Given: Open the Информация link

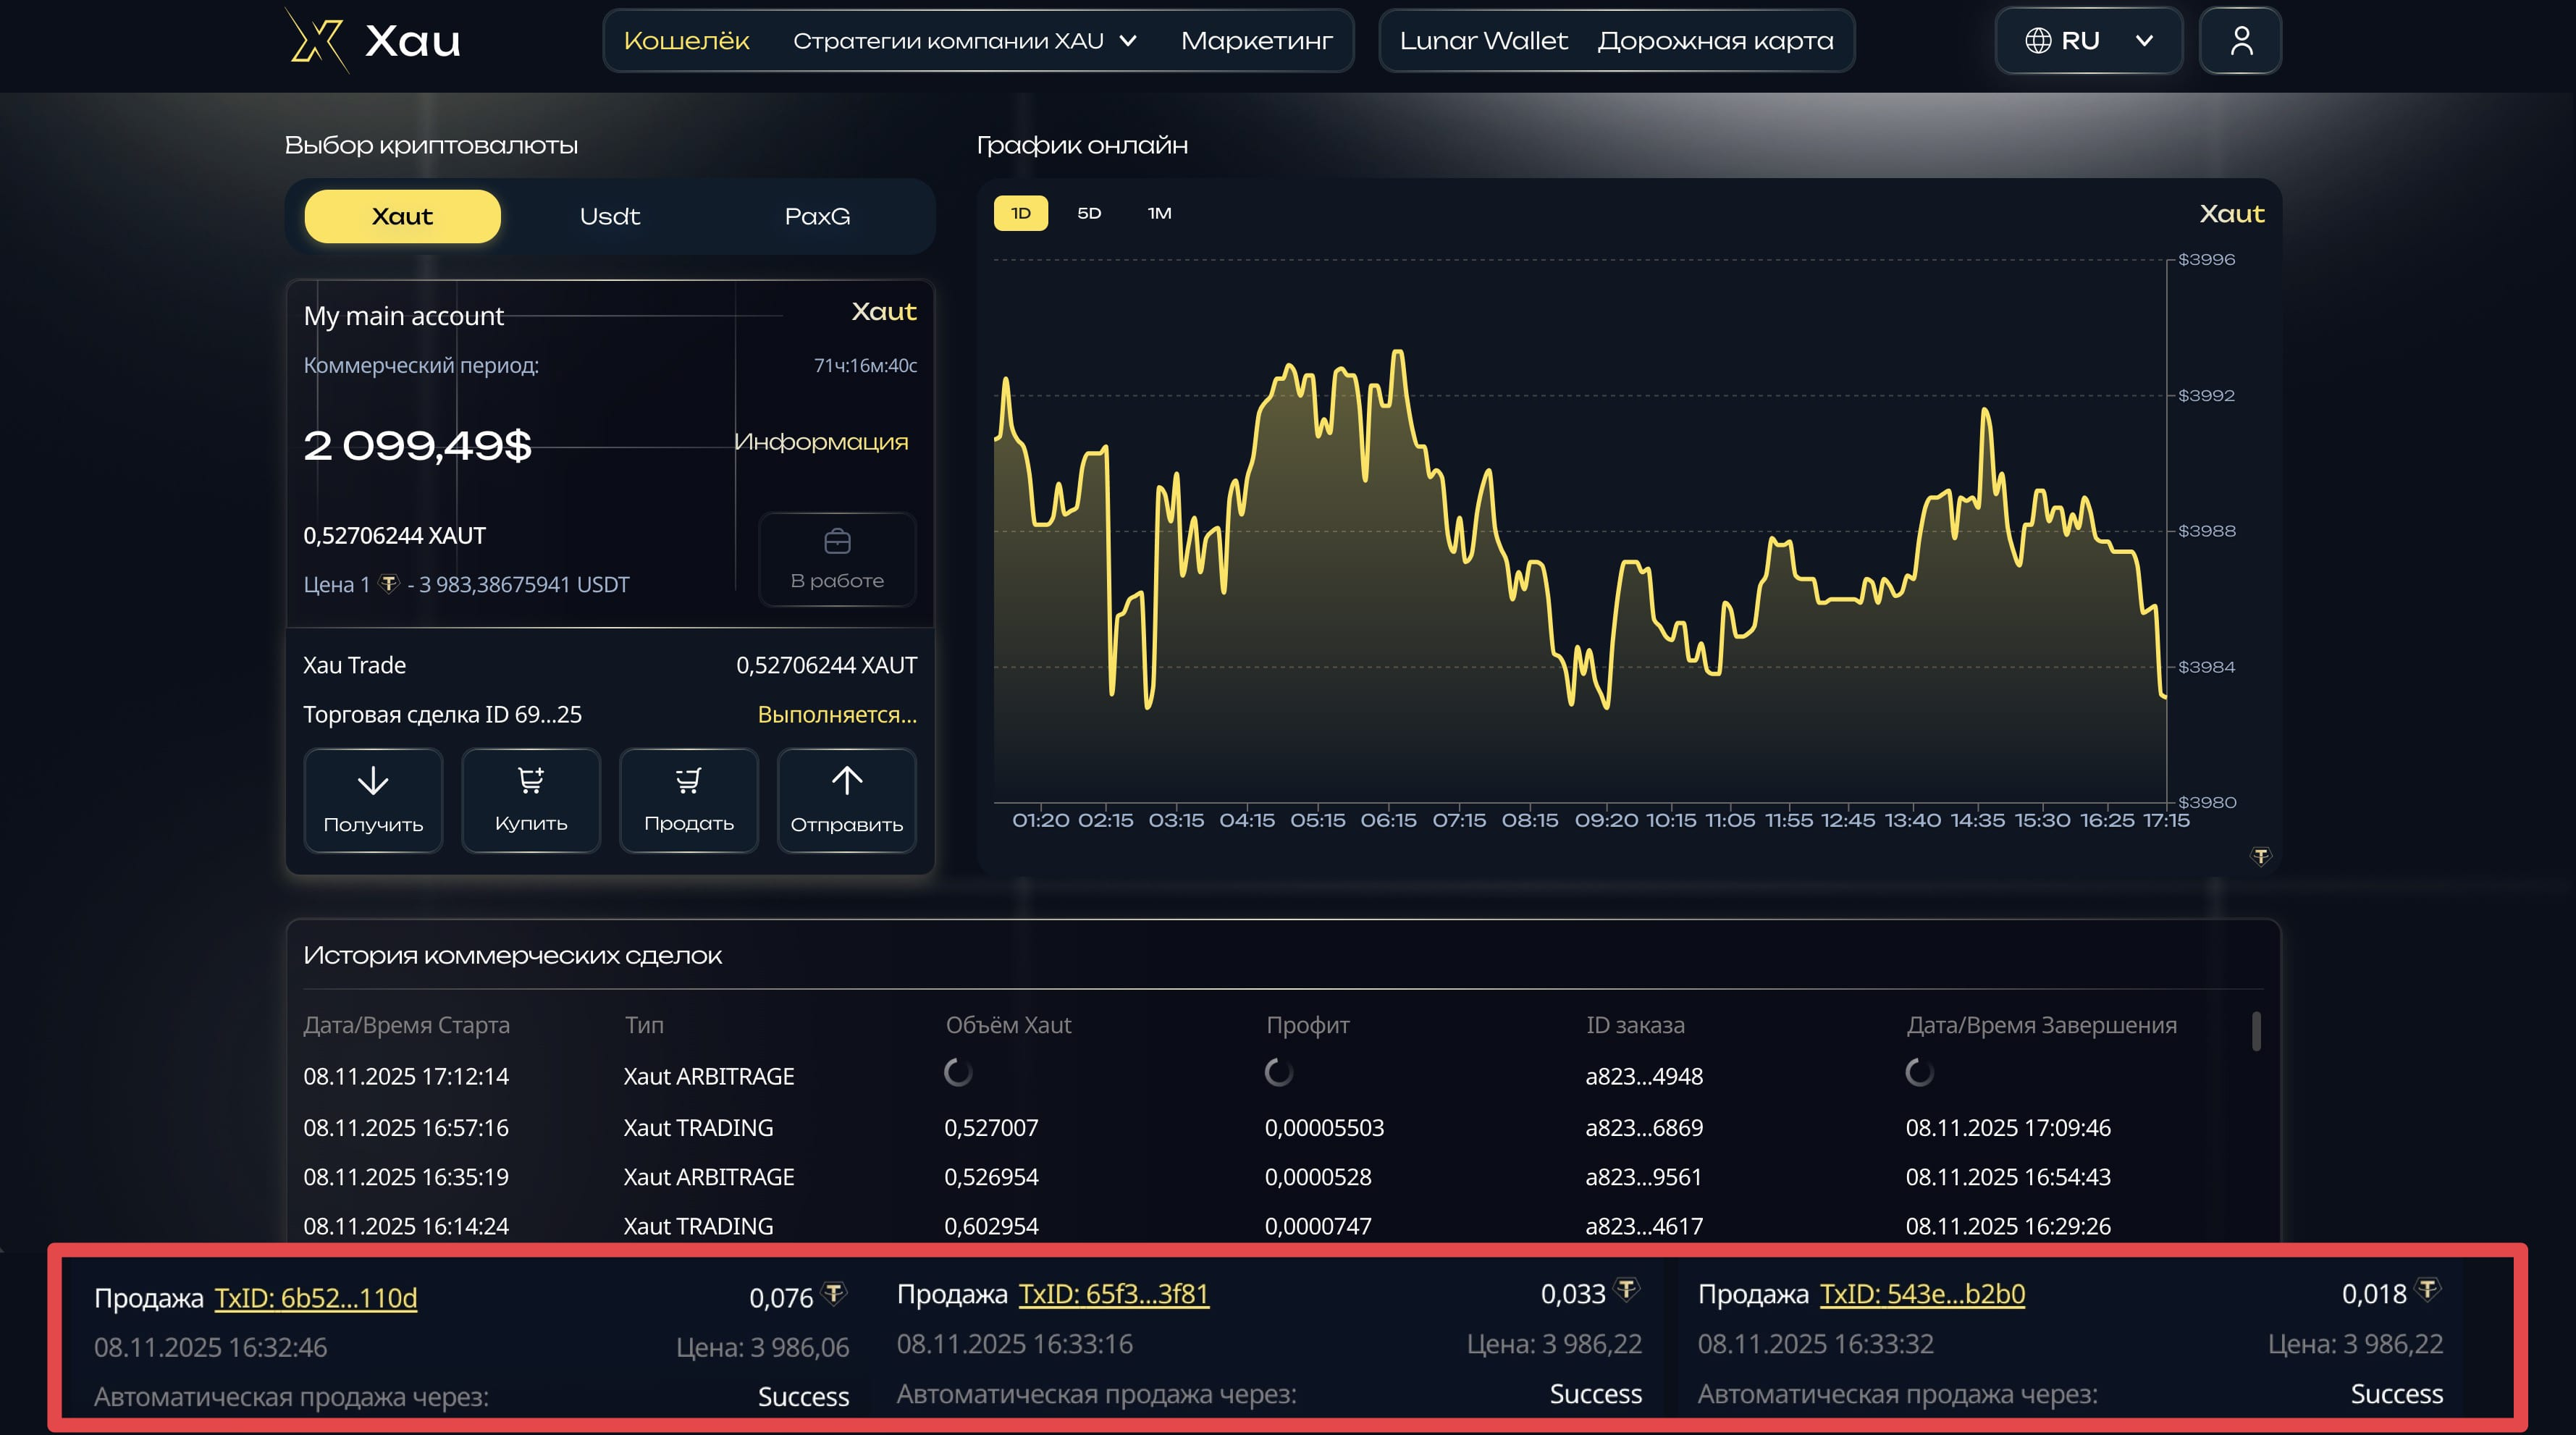Looking at the screenshot, I should (821, 442).
